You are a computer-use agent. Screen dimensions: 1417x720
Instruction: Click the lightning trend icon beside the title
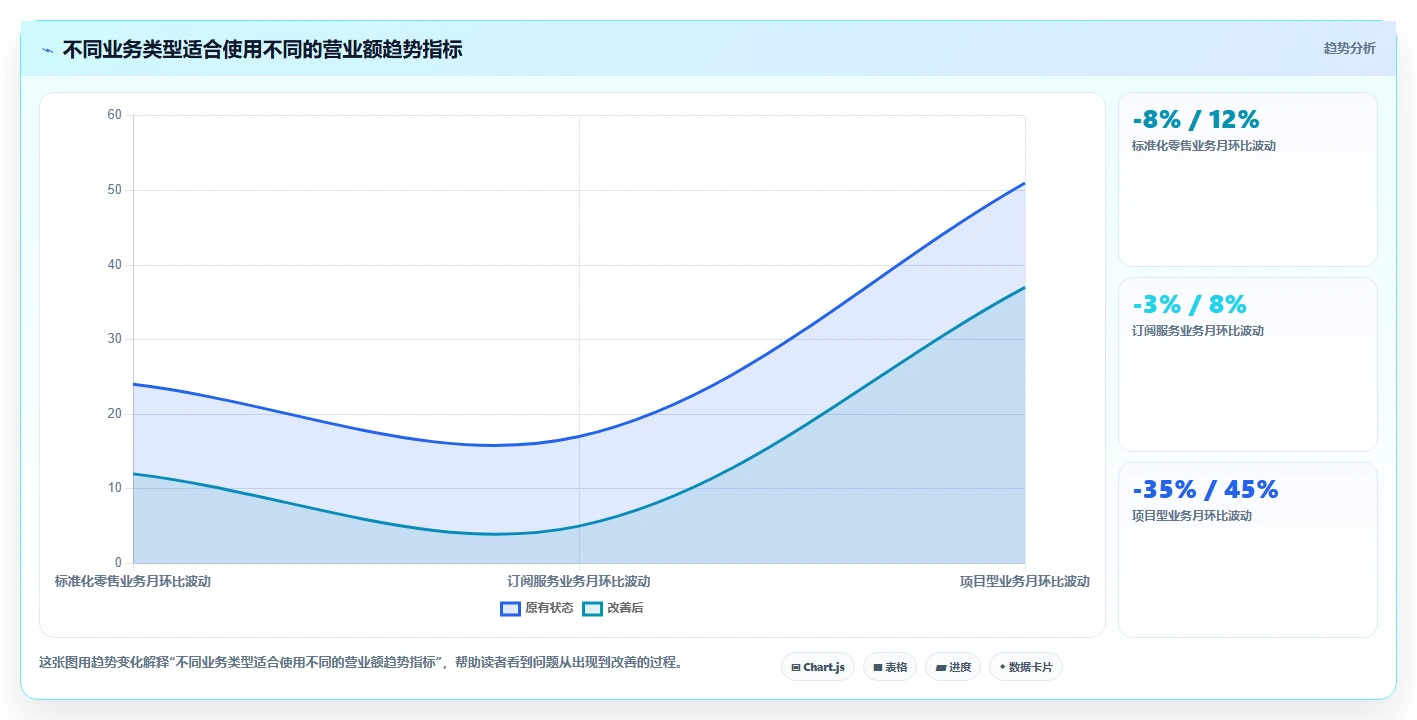pyautogui.click(x=47, y=50)
